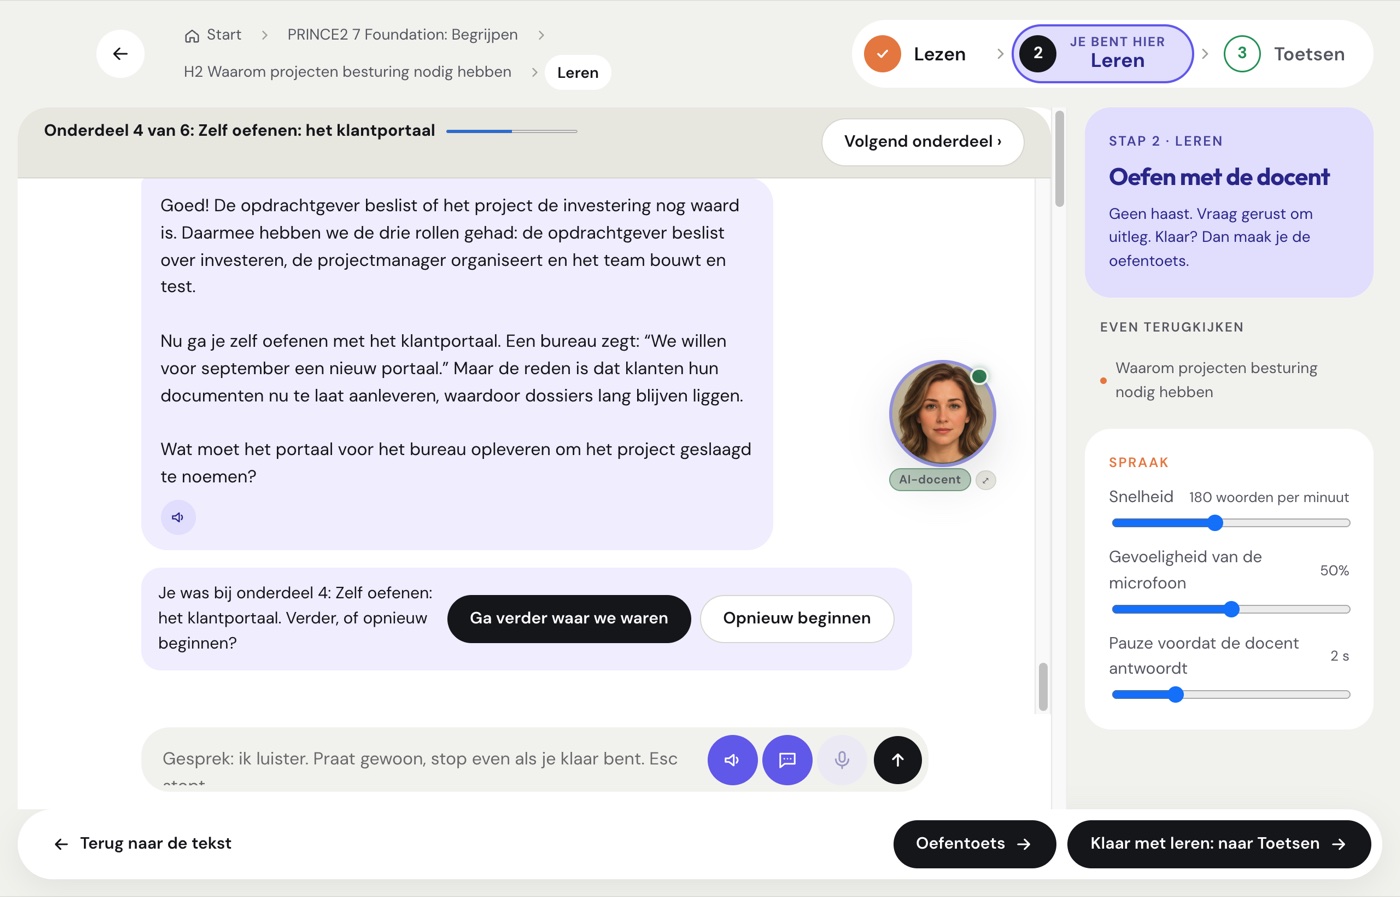
Task: Click the back arrow round button
Action: (120, 54)
